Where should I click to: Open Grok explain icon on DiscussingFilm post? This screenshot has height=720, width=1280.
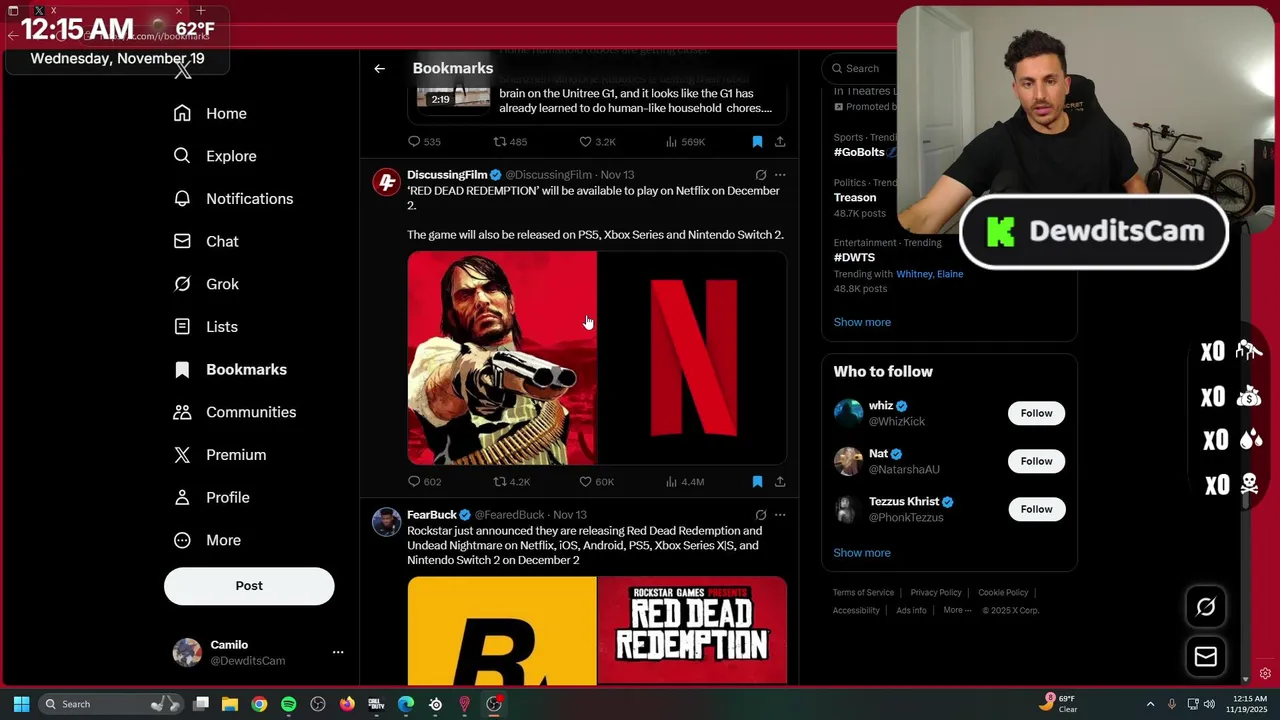[x=761, y=175]
